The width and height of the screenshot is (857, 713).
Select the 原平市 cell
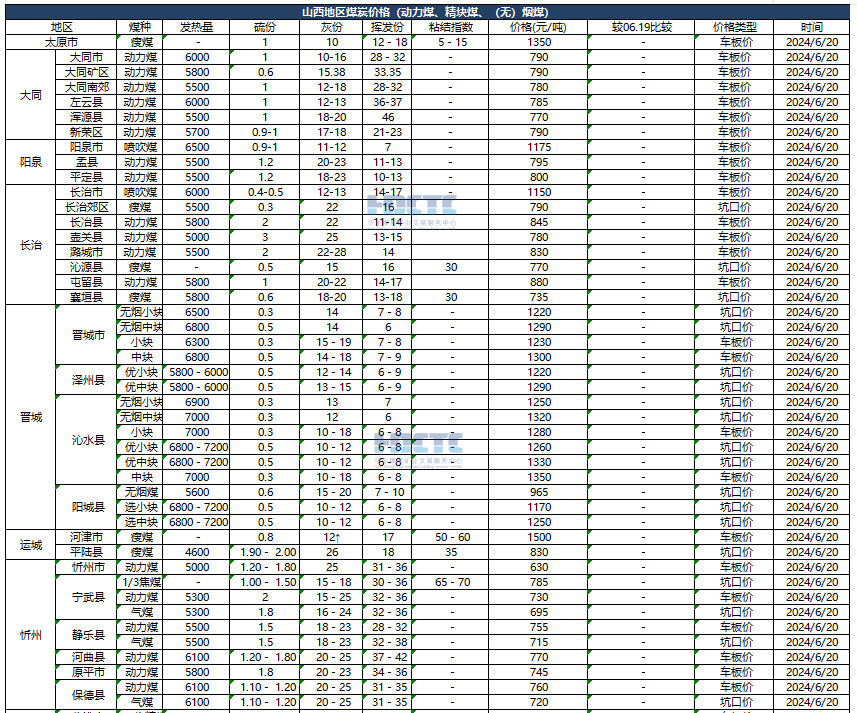click(87, 672)
